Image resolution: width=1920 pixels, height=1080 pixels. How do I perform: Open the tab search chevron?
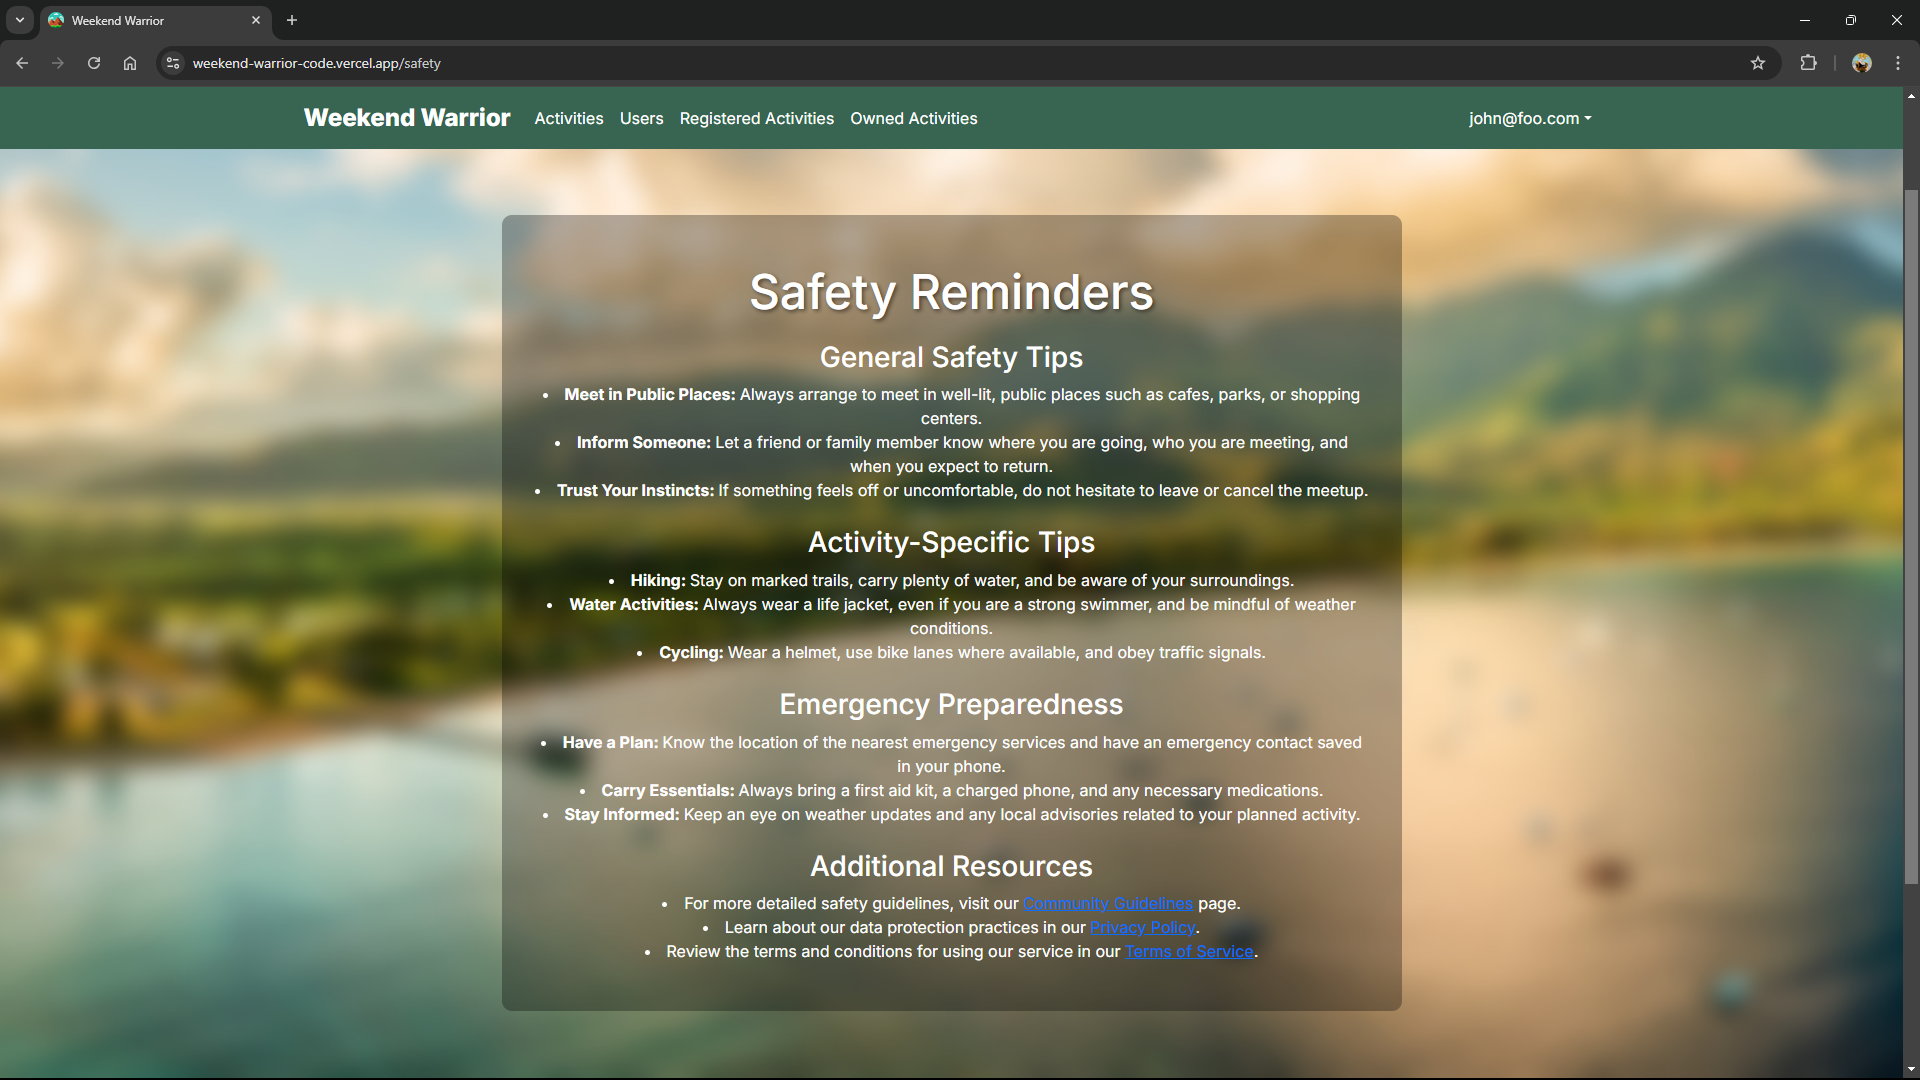pos(19,20)
